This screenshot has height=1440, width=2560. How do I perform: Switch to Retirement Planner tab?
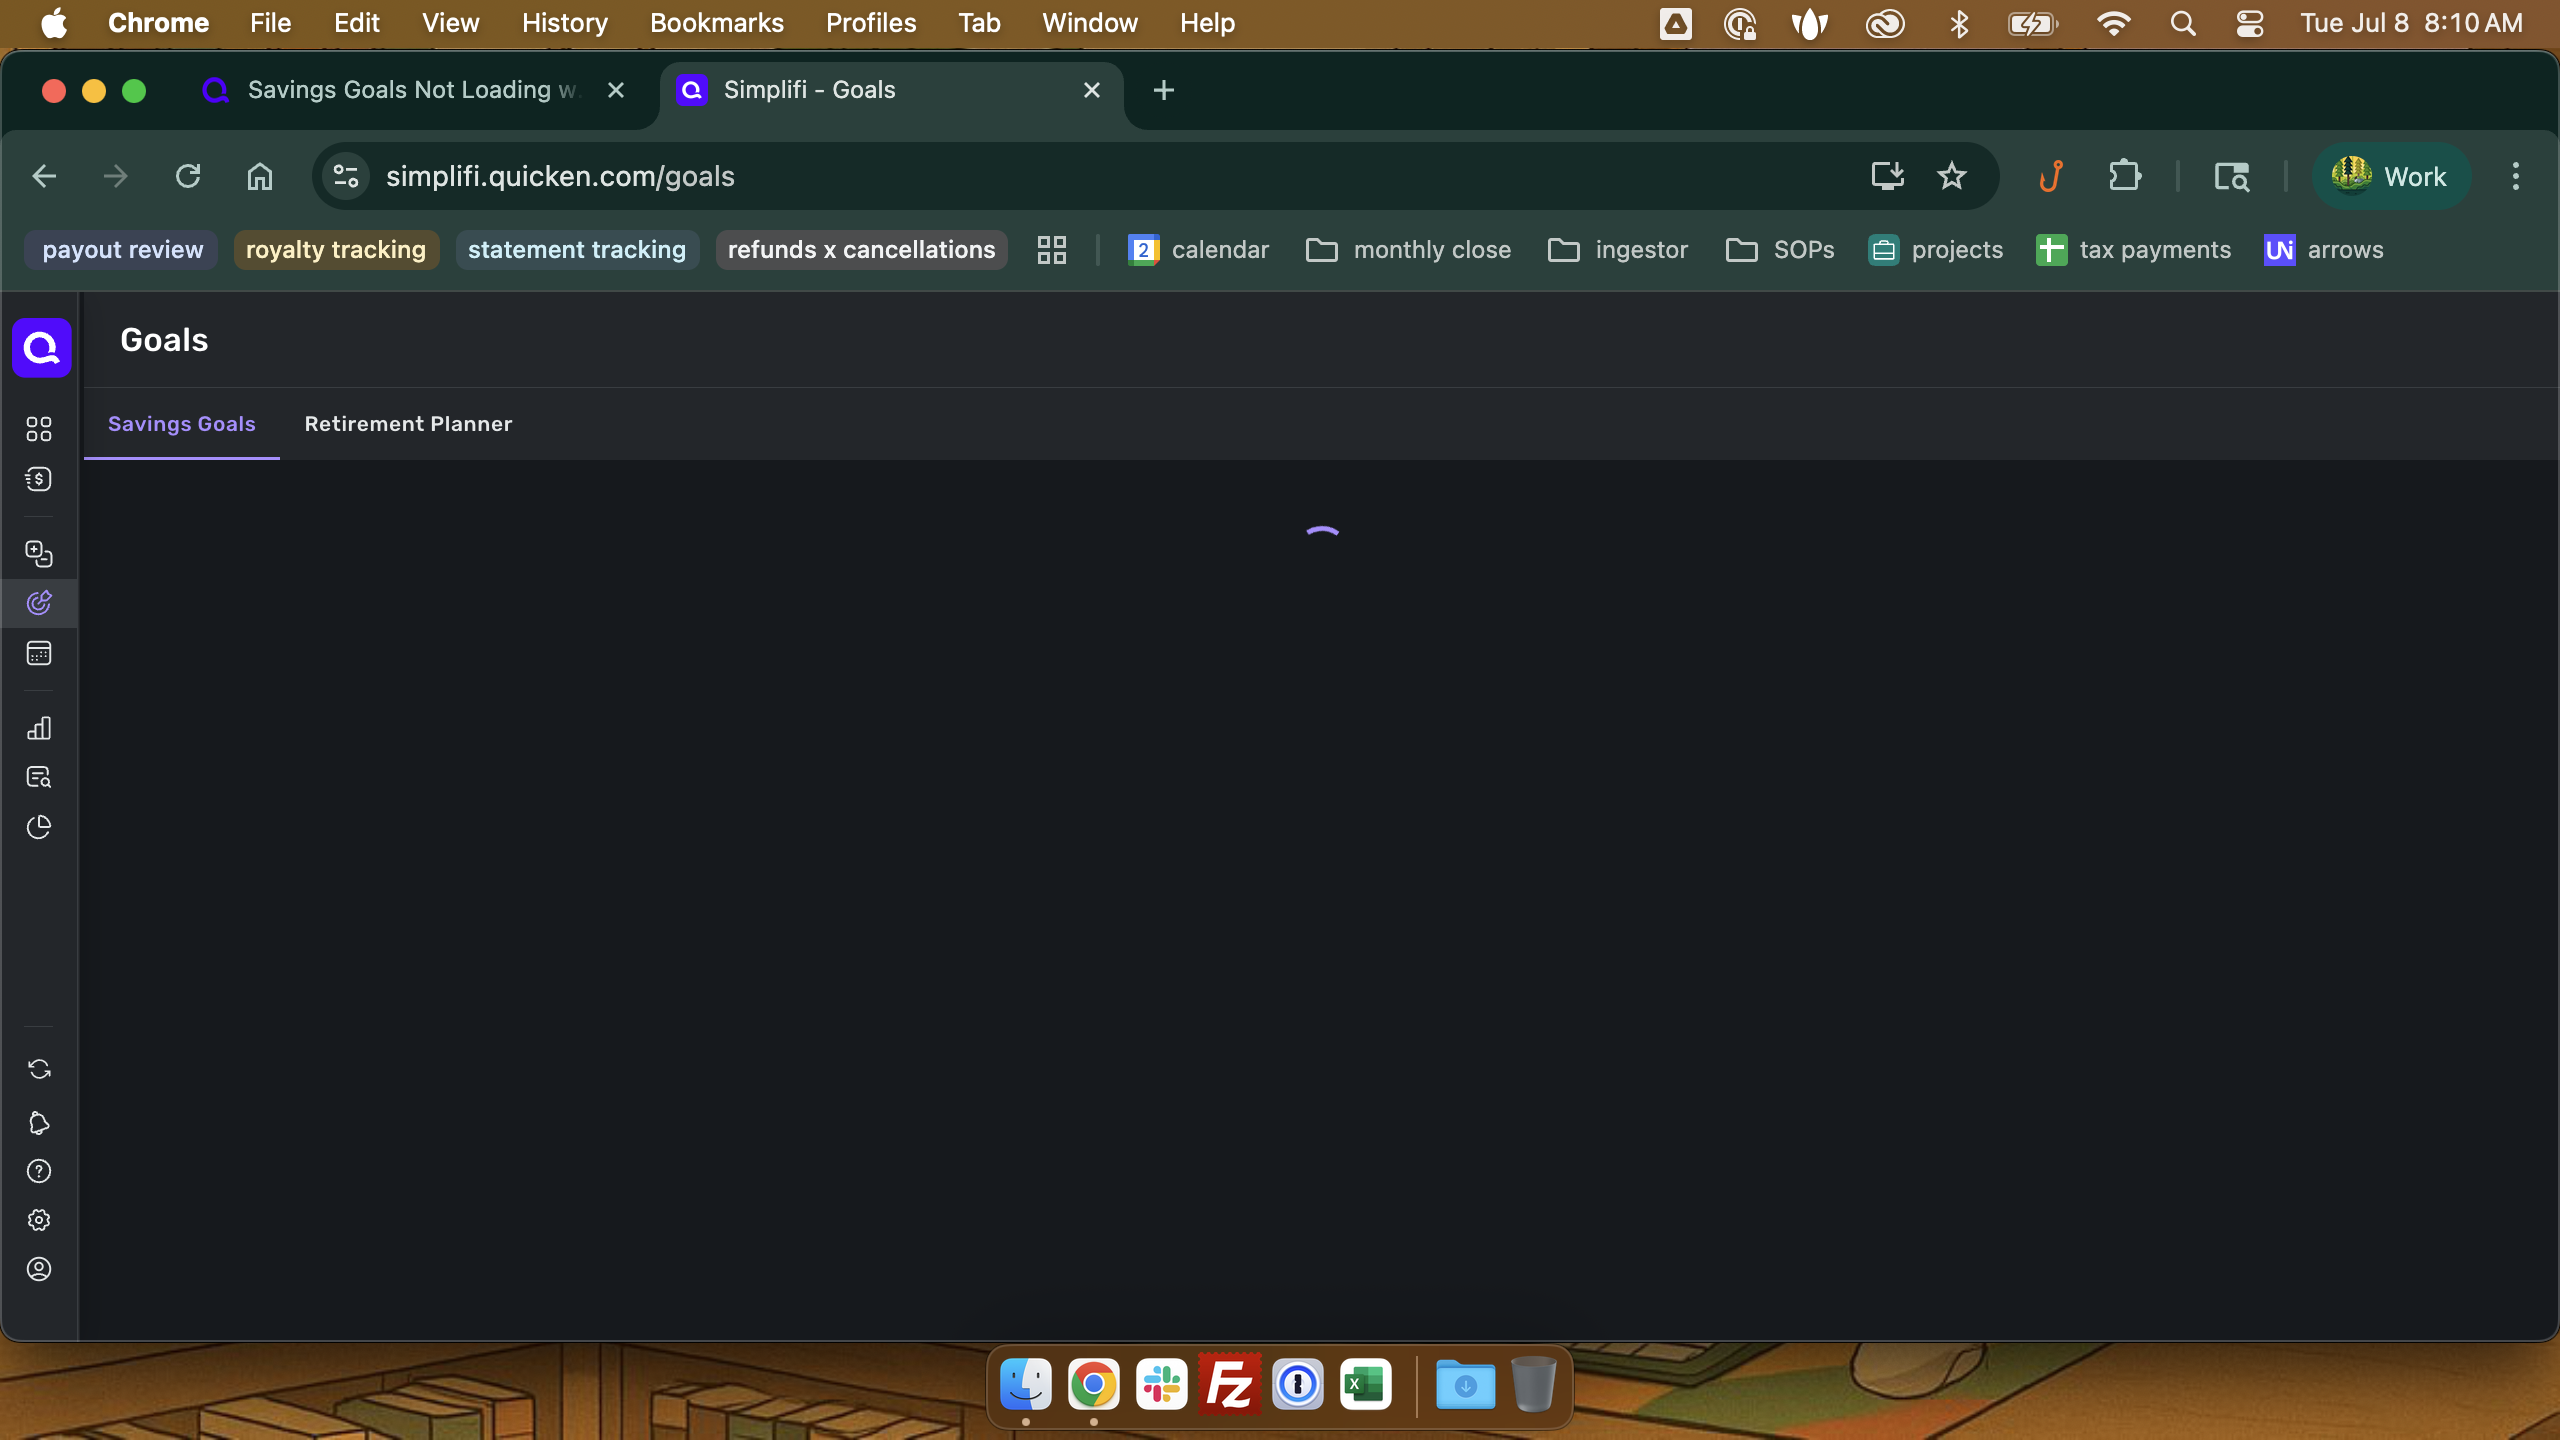408,424
